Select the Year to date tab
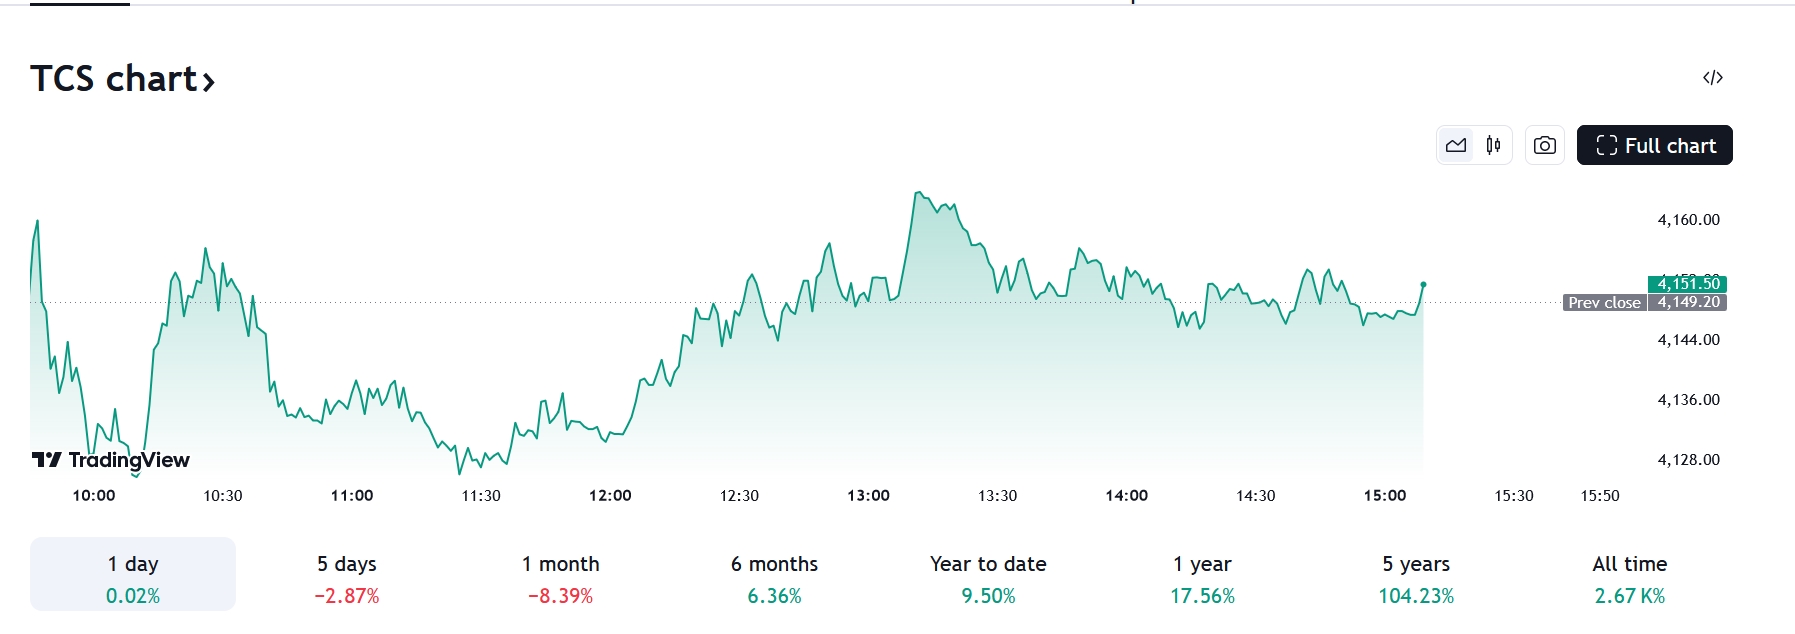1795x634 pixels. pyautogui.click(x=988, y=575)
